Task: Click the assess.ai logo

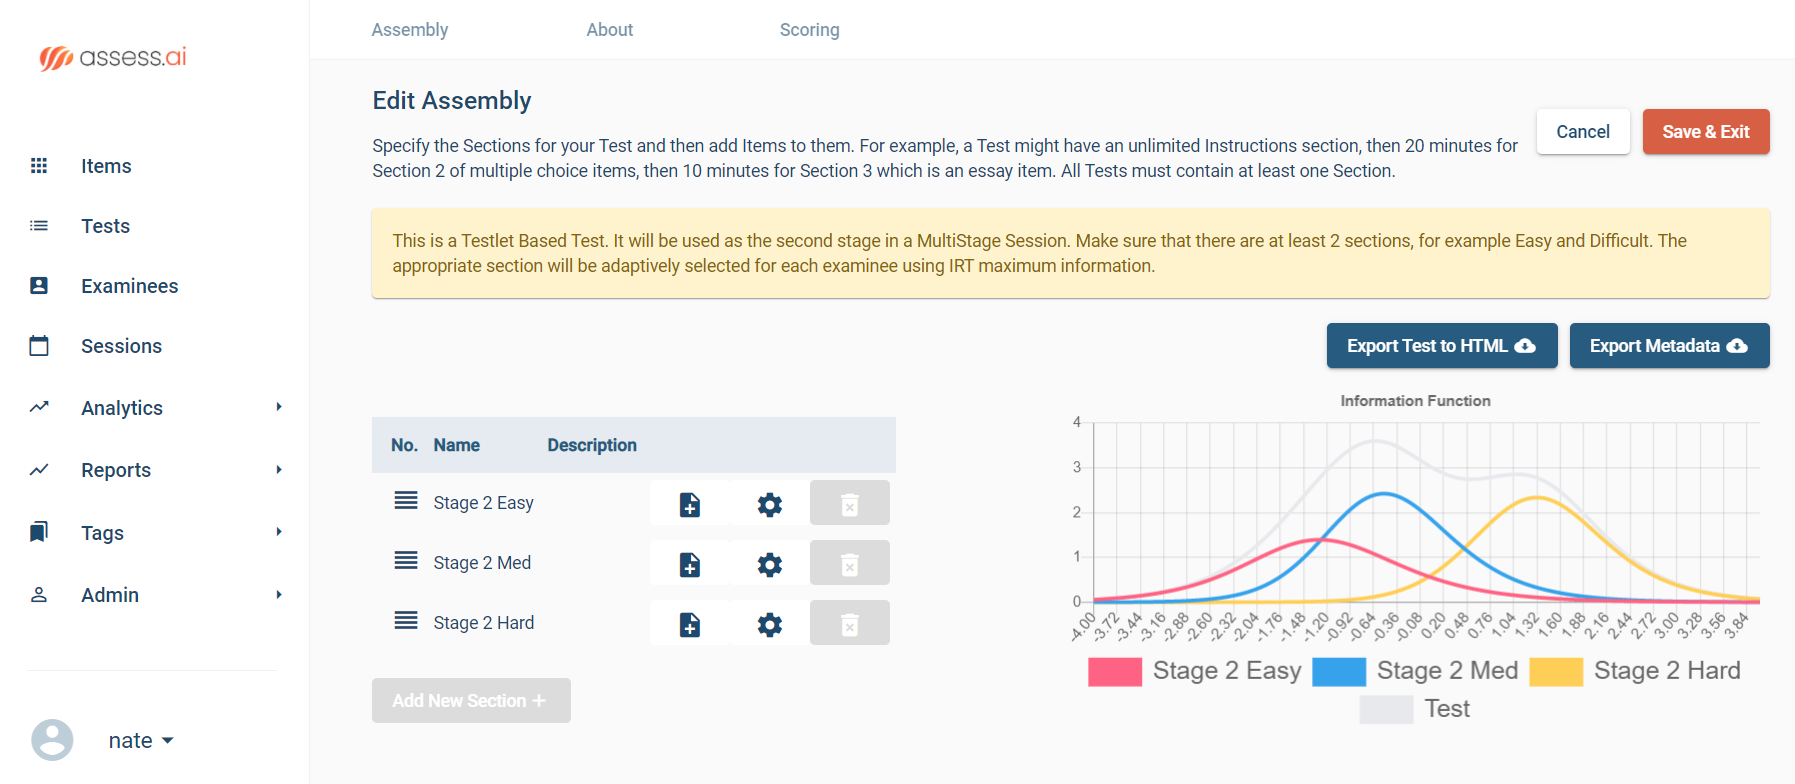Action: [113, 58]
